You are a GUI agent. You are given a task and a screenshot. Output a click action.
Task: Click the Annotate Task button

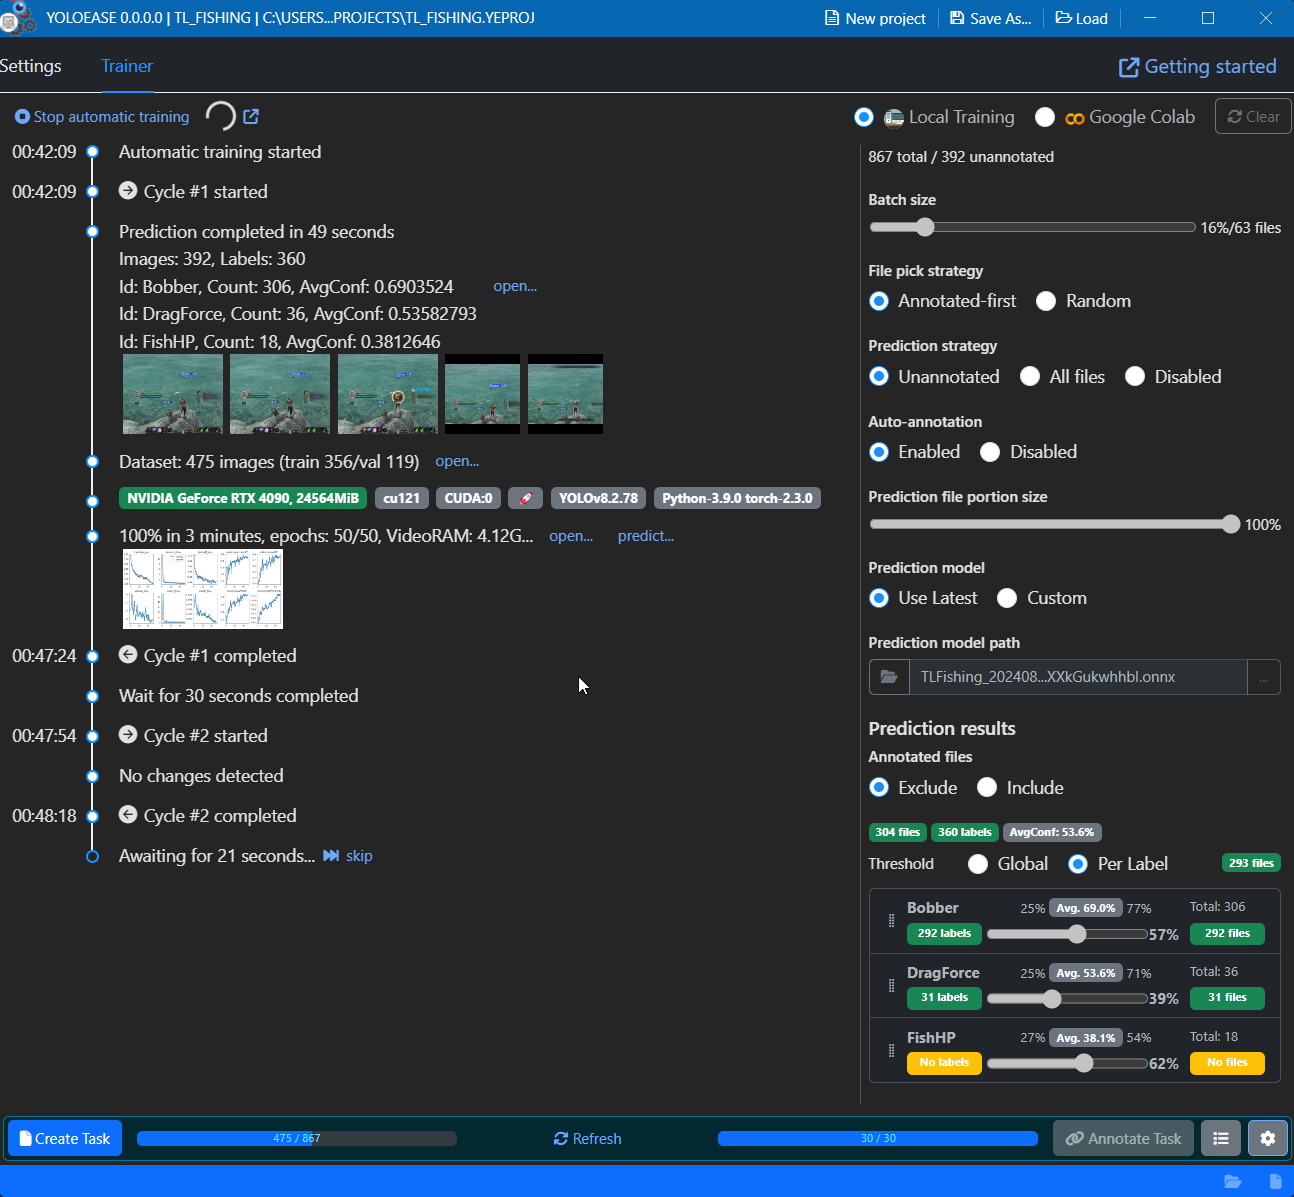(1123, 1138)
